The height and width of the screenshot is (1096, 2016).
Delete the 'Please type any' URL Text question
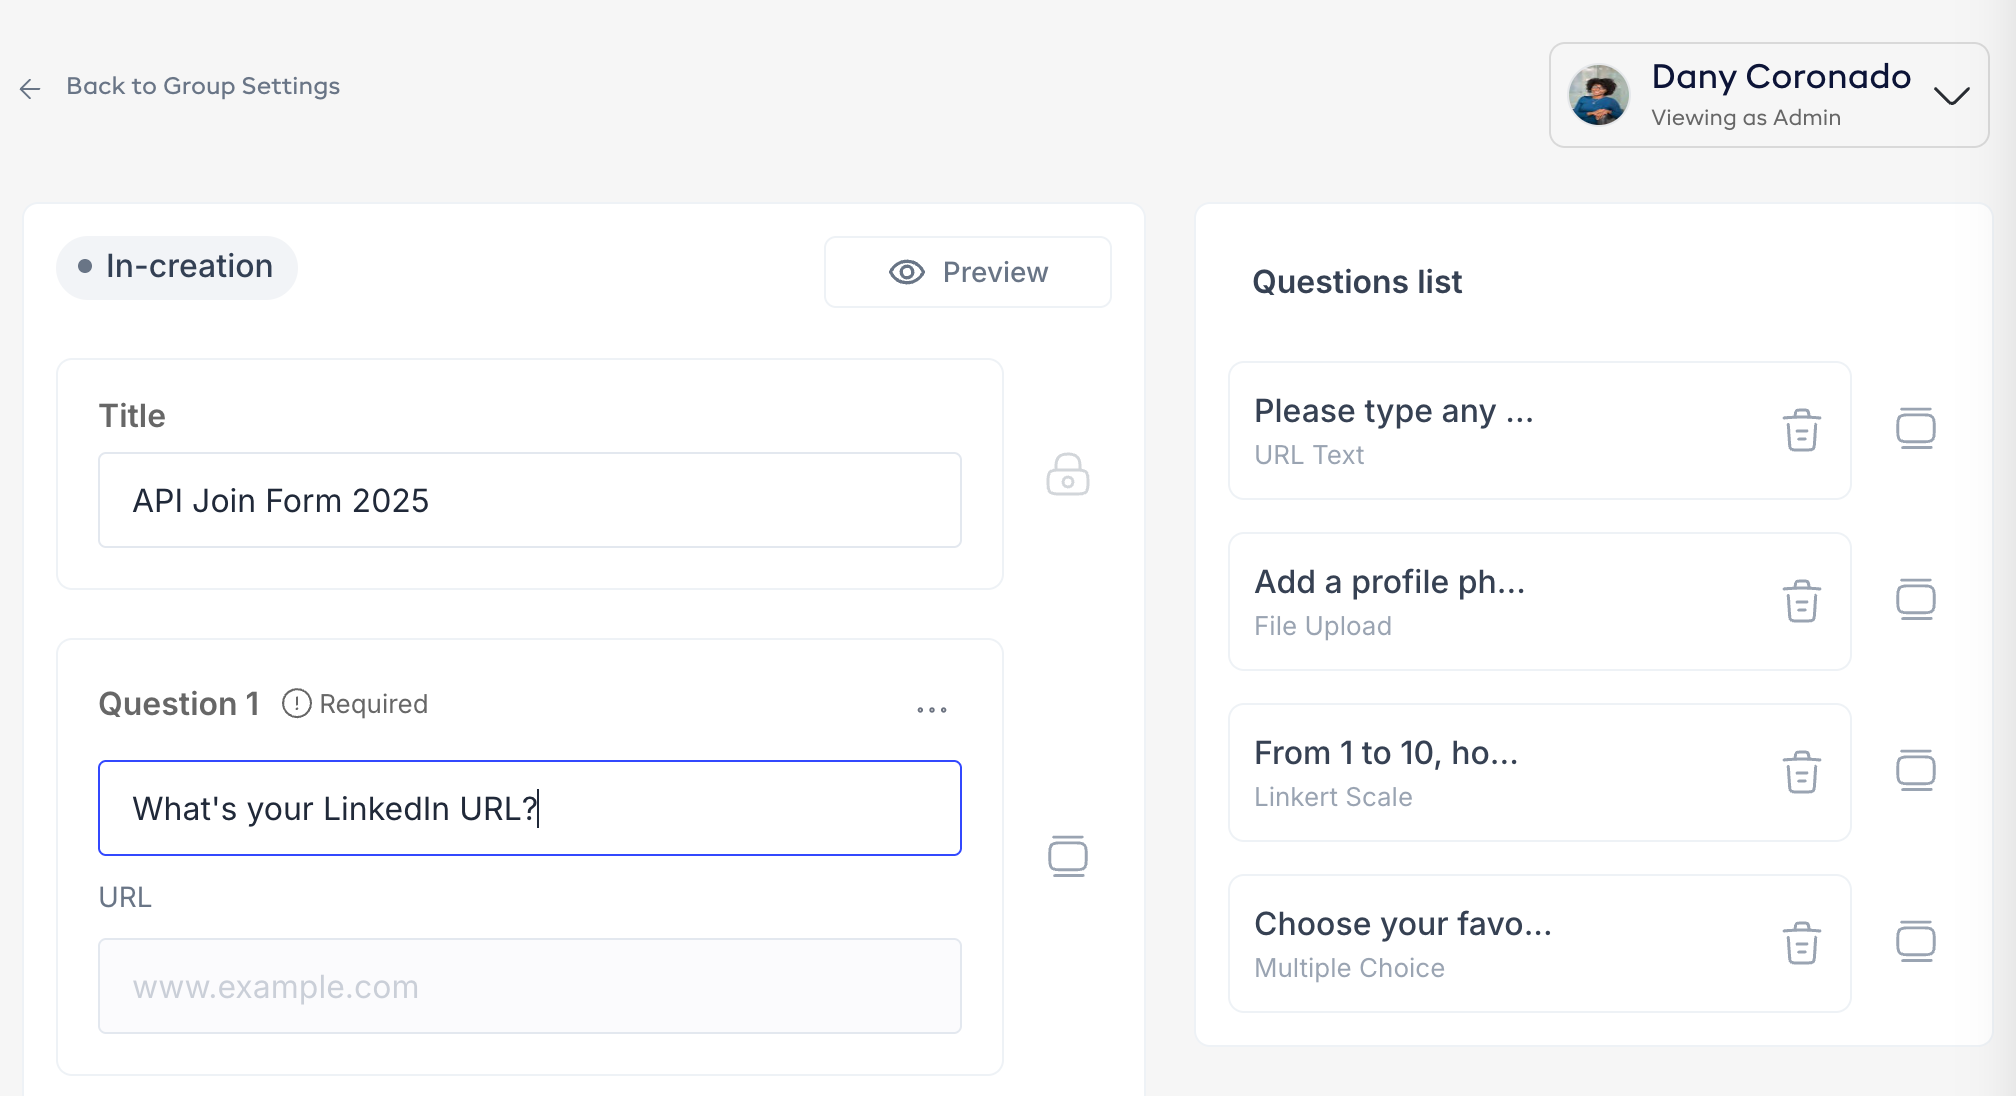click(x=1801, y=430)
